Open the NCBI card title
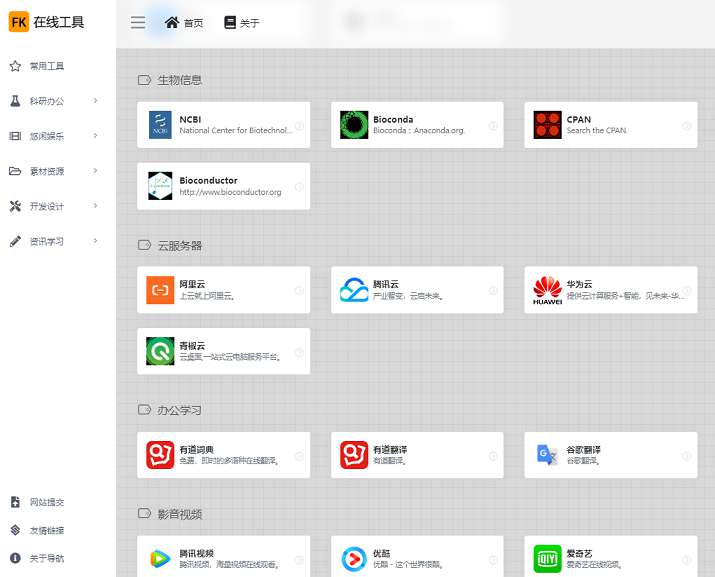This screenshot has width=715, height=577. (190, 120)
